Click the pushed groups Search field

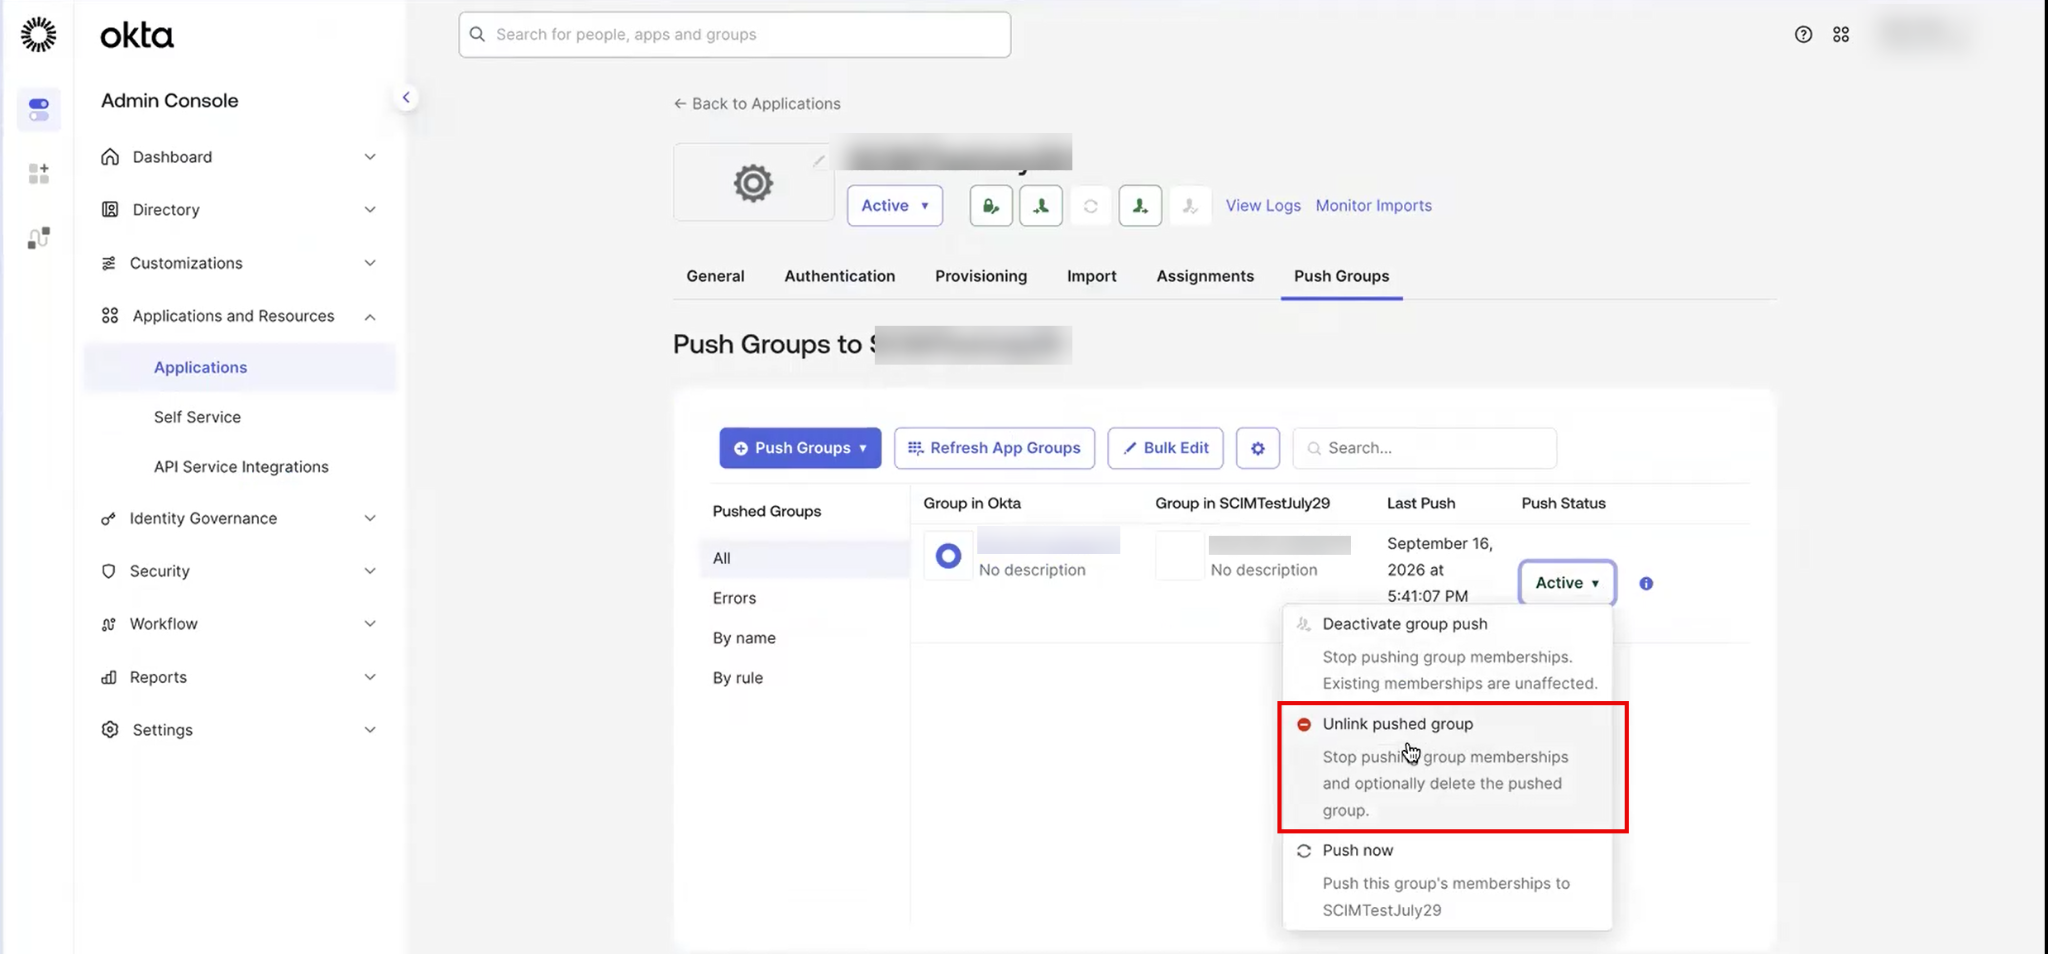click(x=1425, y=448)
